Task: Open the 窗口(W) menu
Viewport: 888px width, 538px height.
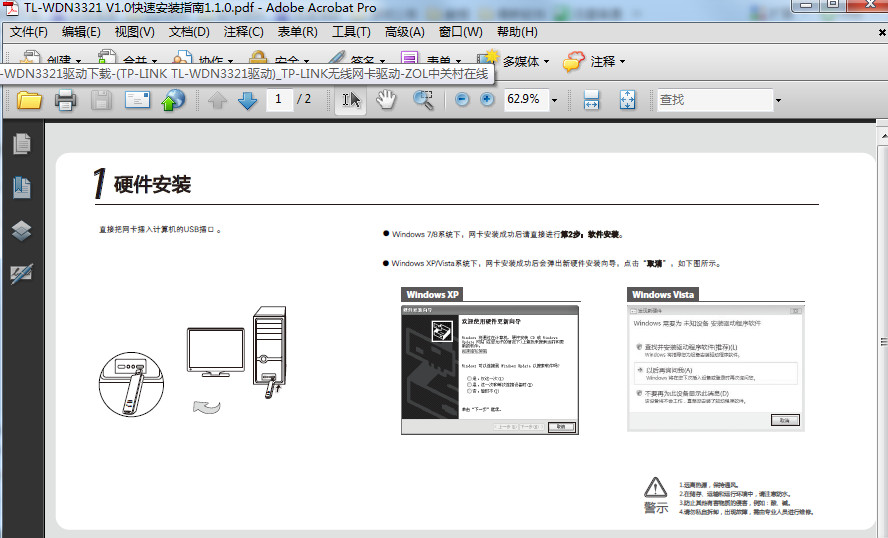Action: click(460, 32)
